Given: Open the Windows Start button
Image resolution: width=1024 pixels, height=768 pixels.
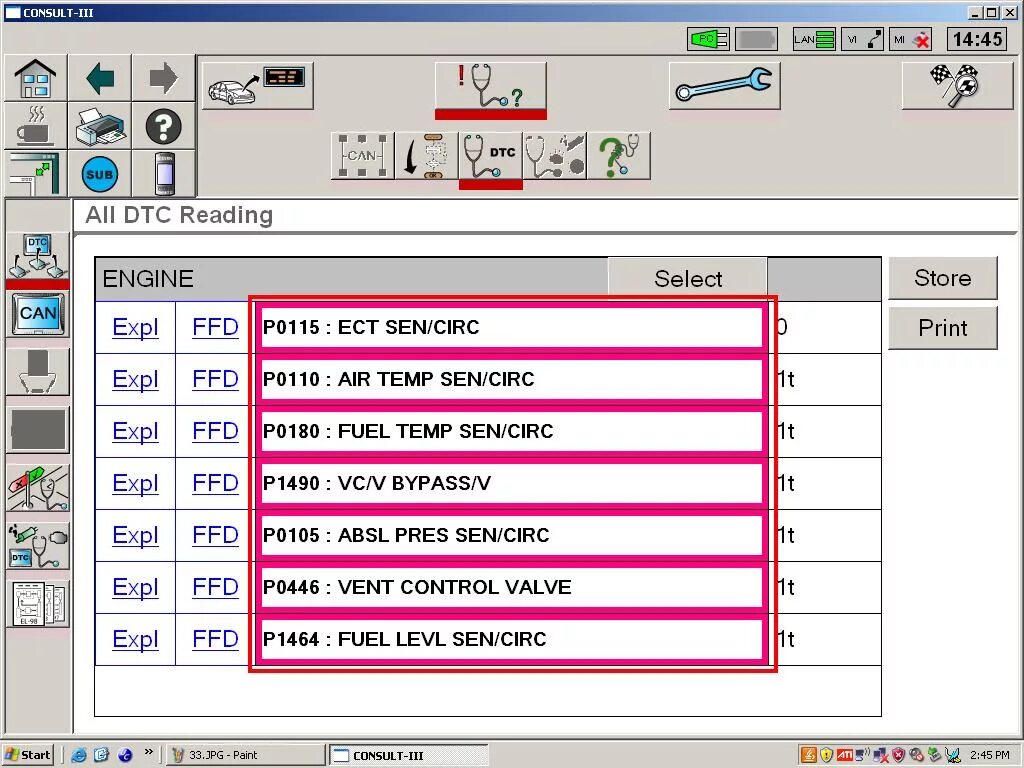Looking at the screenshot, I should point(27,755).
